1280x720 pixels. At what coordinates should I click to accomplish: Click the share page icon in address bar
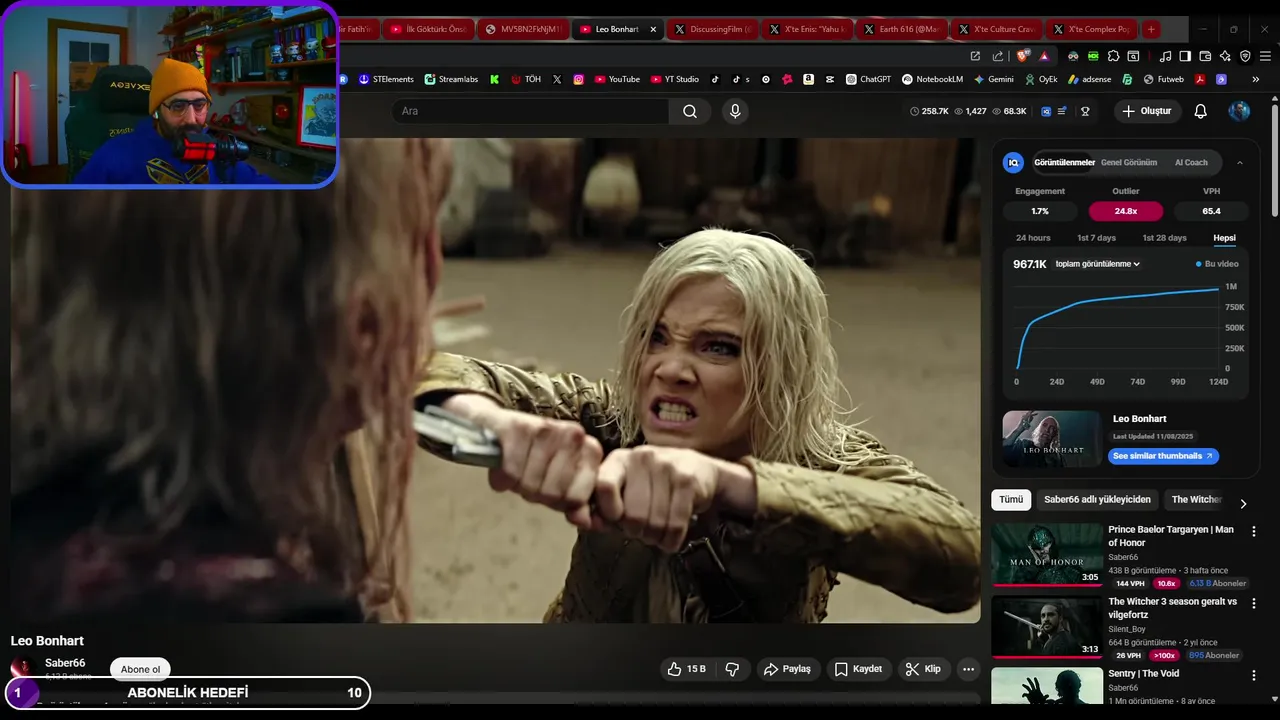[x=998, y=56]
